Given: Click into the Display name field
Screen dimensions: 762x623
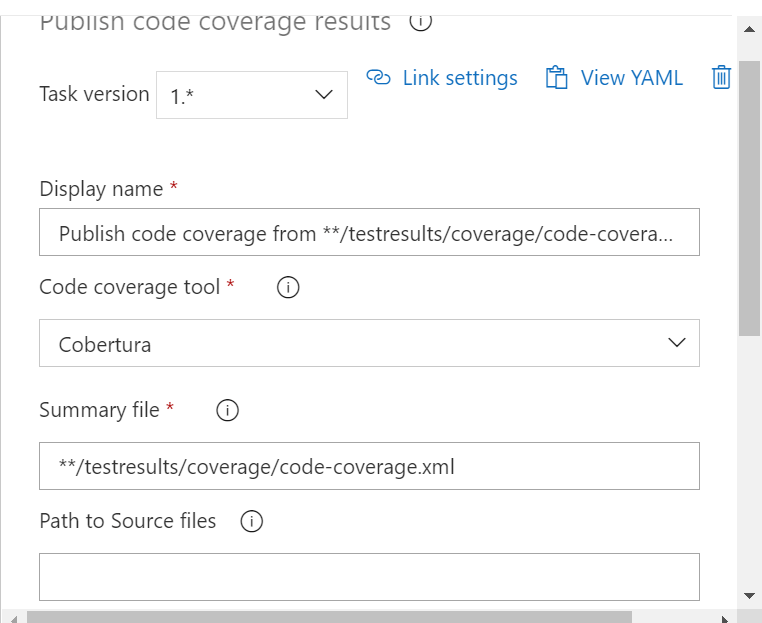Looking at the screenshot, I should [369, 233].
